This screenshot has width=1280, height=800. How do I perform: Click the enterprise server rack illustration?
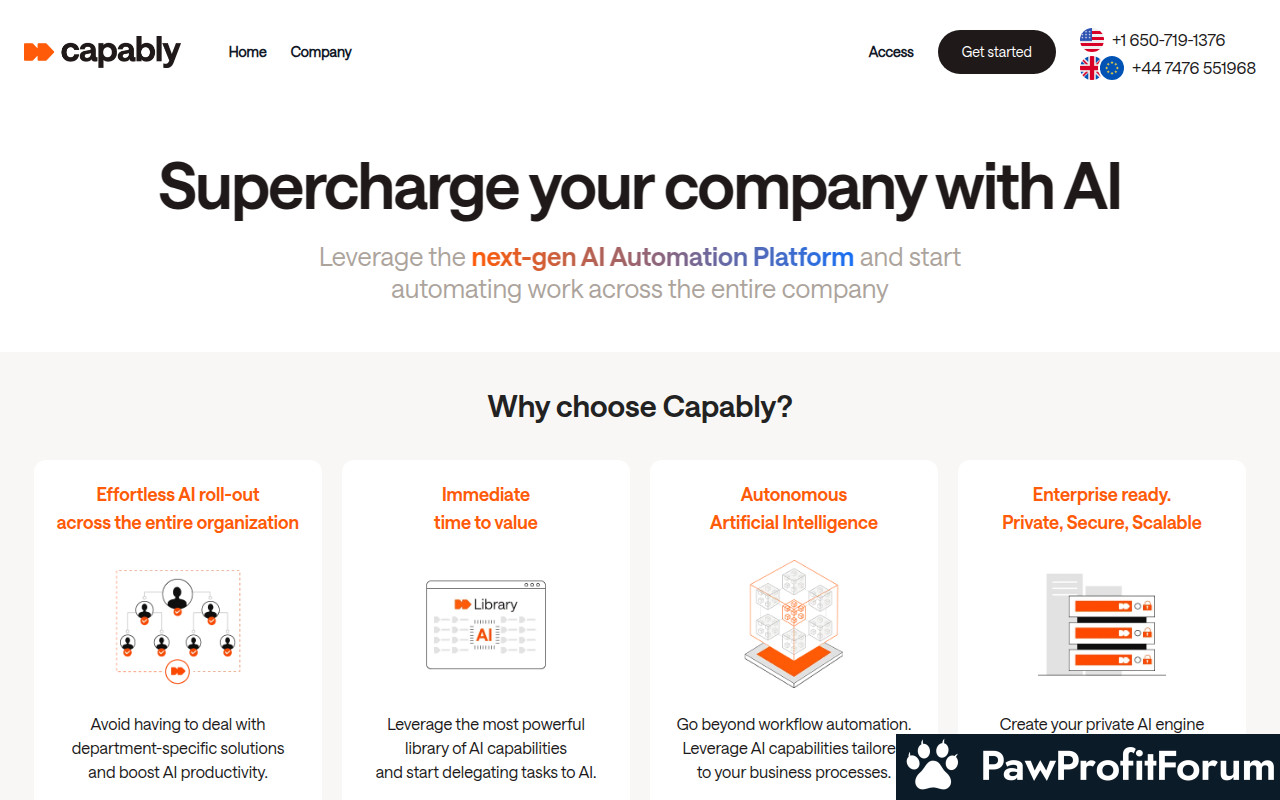(x=1102, y=624)
